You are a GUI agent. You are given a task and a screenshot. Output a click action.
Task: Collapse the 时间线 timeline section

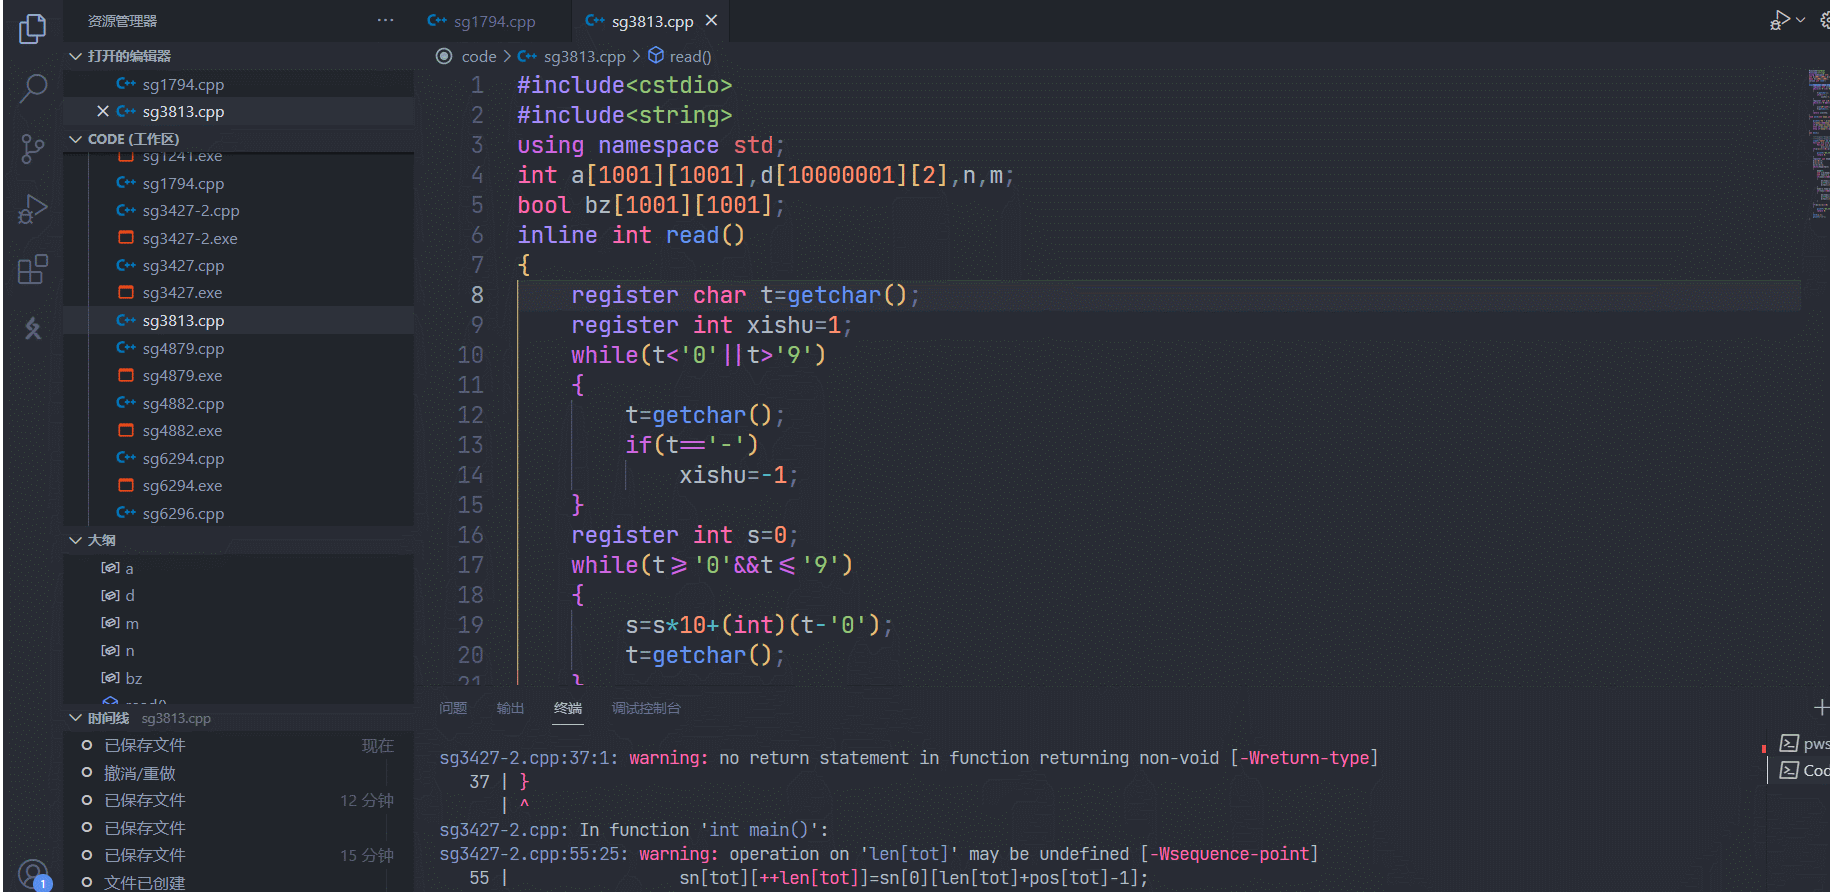(x=75, y=718)
